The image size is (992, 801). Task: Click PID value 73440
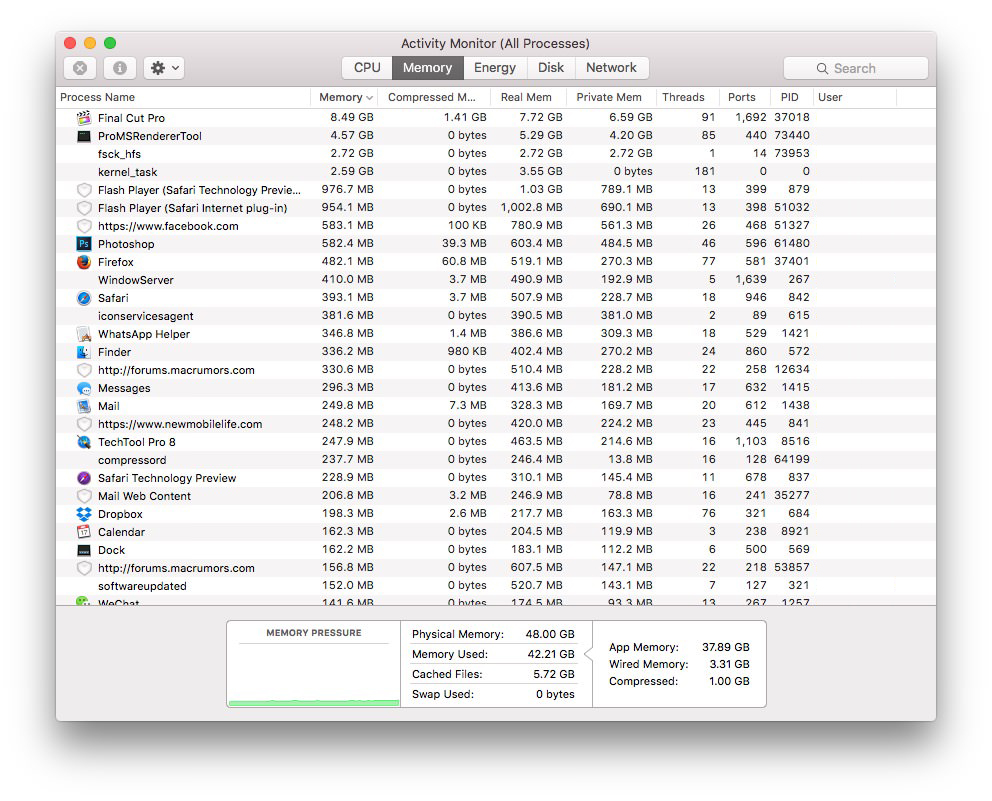coord(792,135)
